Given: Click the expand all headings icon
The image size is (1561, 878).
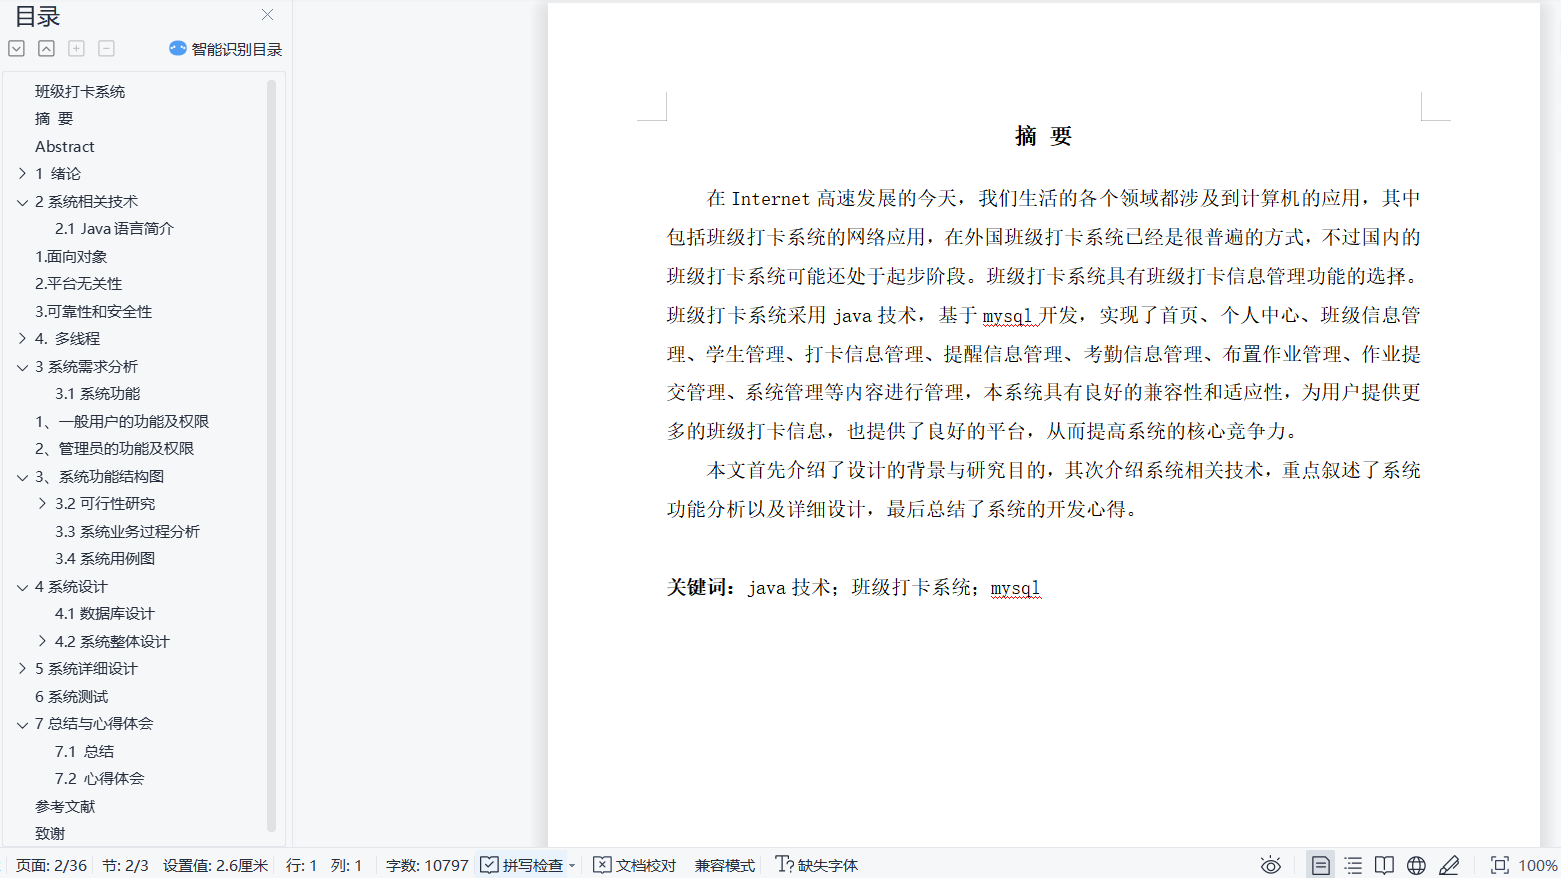Looking at the screenshot, I should coord(16,49).
